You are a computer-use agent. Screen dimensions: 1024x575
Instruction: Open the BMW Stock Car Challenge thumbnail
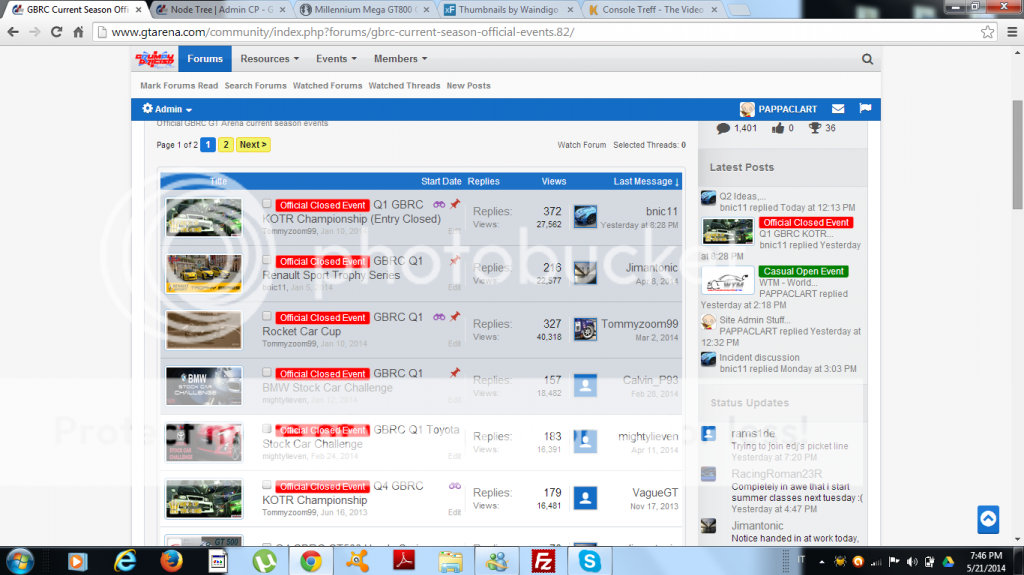coord(203,386)
